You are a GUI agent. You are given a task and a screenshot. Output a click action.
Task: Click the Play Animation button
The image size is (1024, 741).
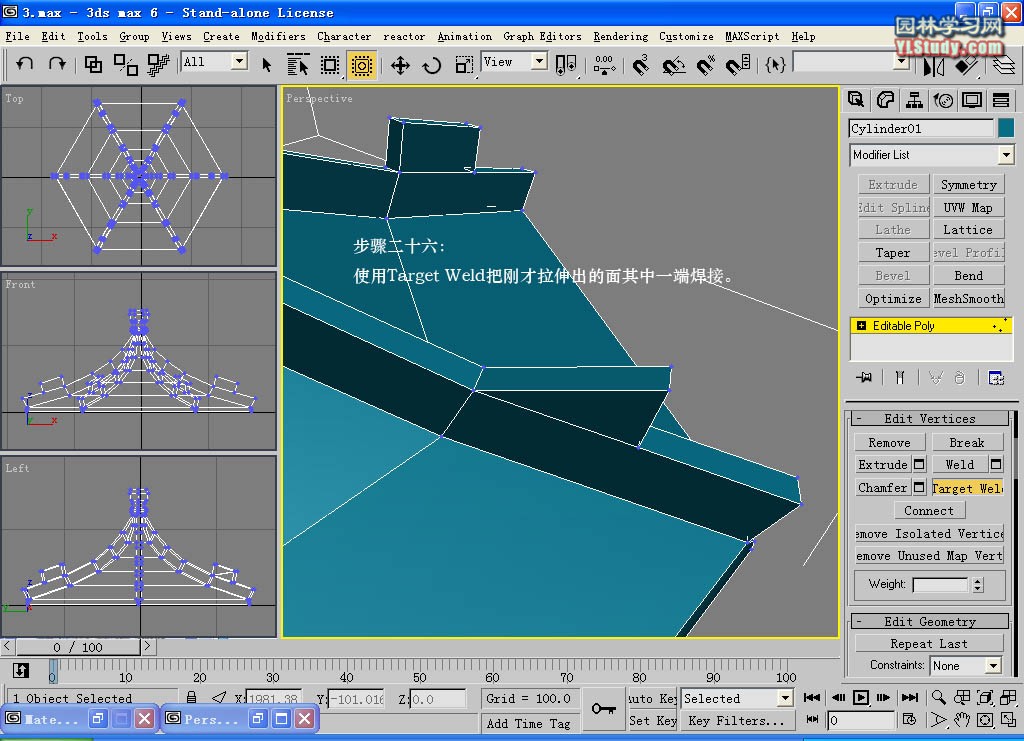[861, 698]
